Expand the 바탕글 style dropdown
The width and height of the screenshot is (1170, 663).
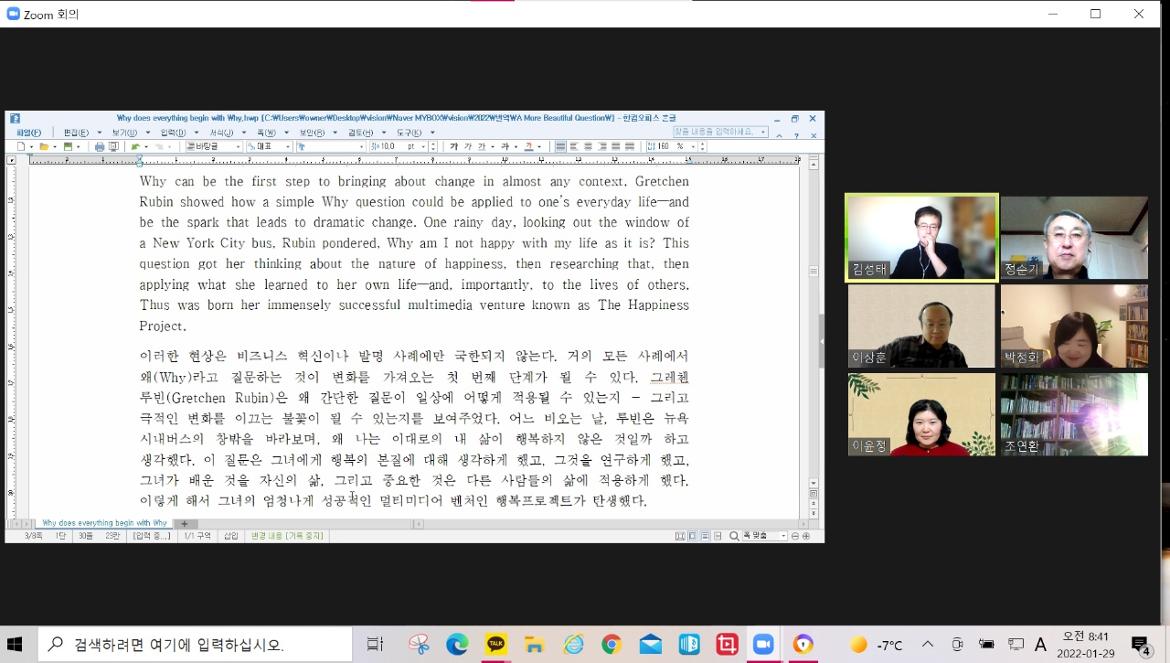pyautogui.click(x=238, y=147)
